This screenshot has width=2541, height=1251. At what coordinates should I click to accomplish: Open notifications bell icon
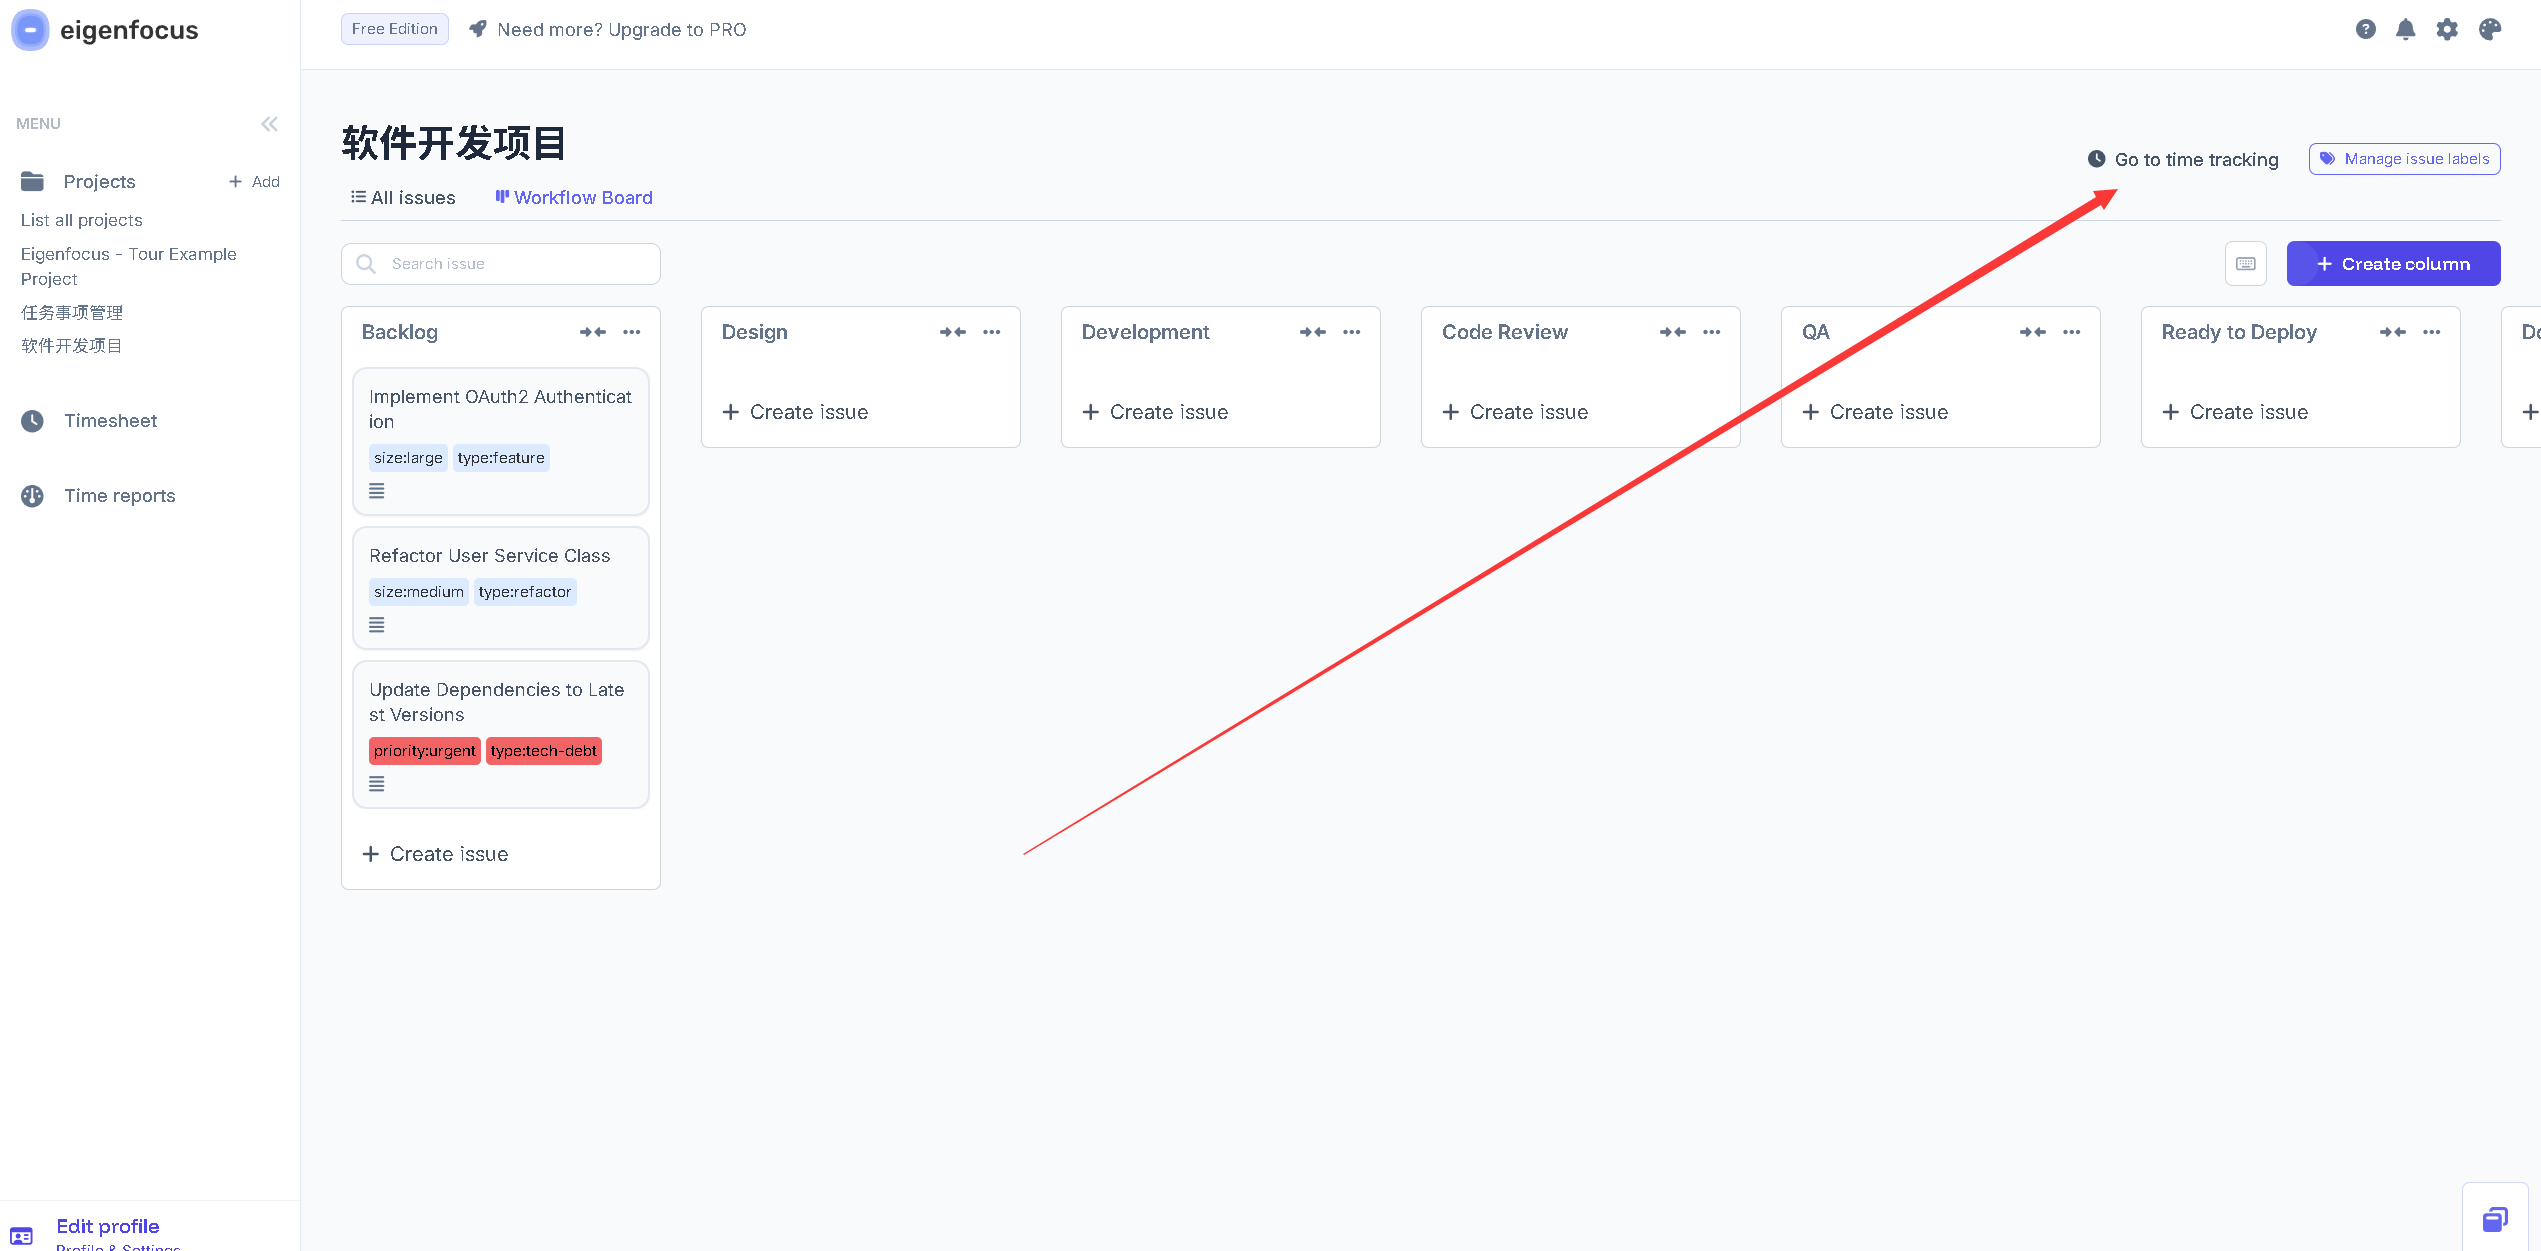pyautogui.click(x=2405, y=29)
